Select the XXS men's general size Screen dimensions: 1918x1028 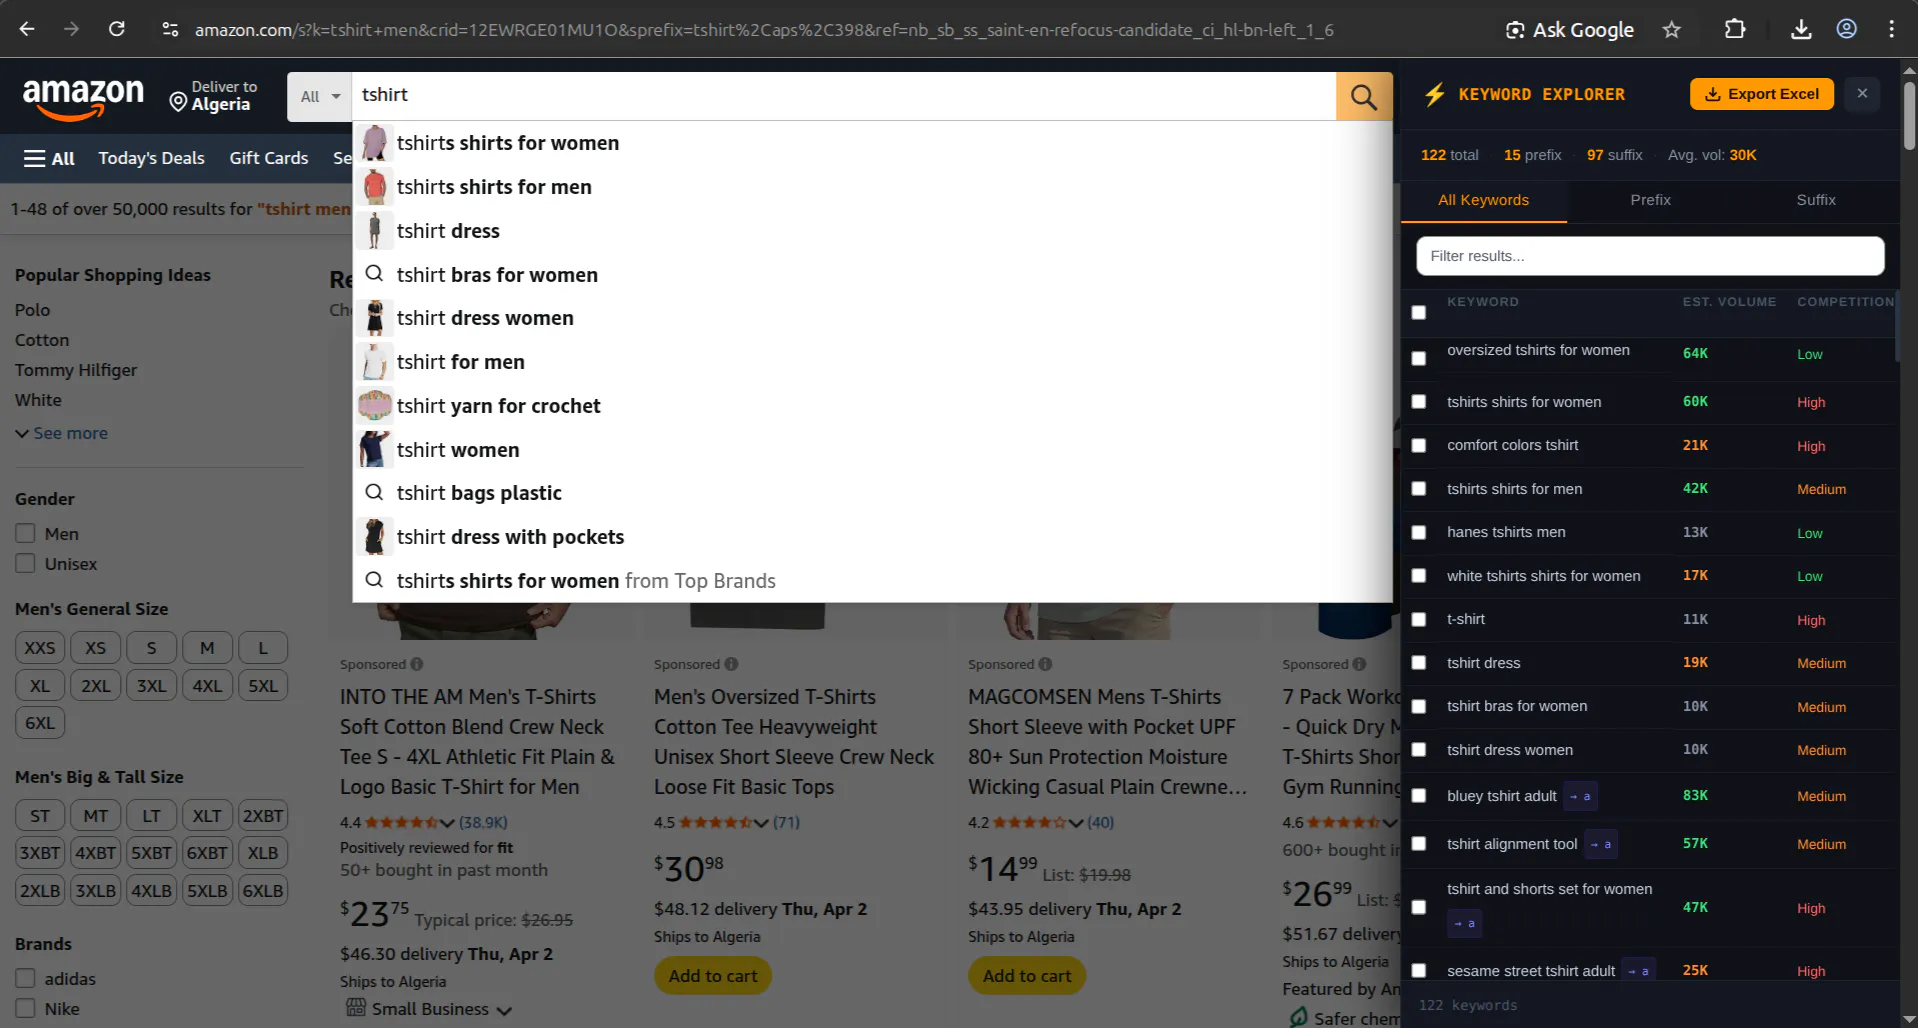click(40, 648)
